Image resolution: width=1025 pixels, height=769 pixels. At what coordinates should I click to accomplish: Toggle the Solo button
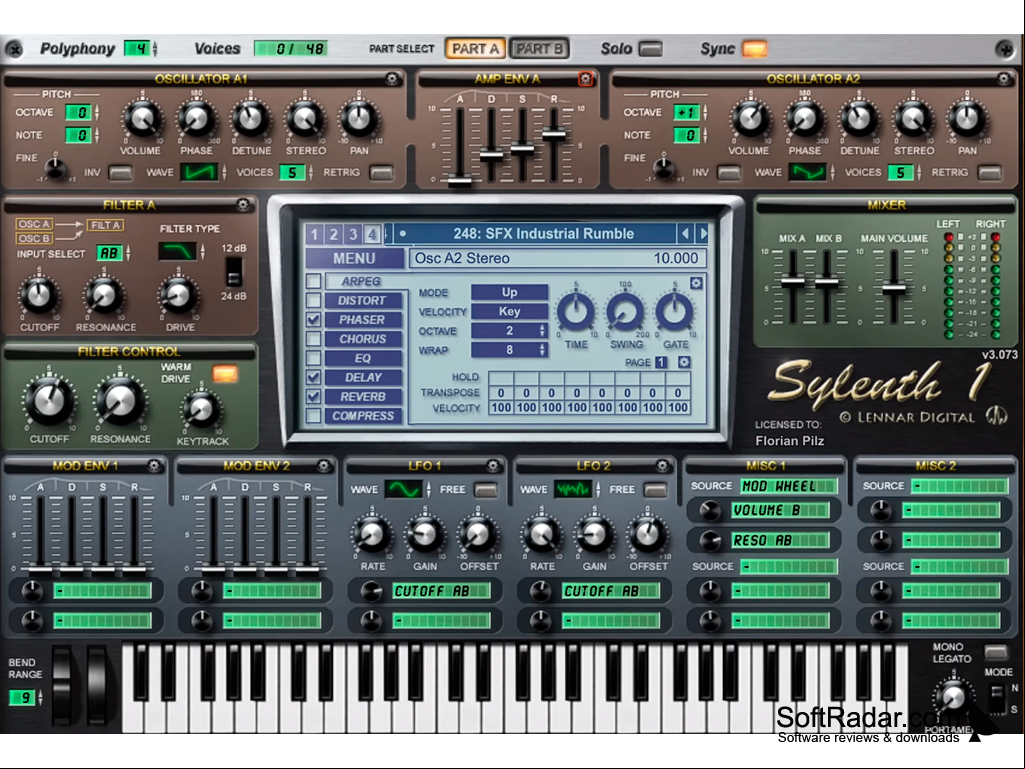click(650, 49)
